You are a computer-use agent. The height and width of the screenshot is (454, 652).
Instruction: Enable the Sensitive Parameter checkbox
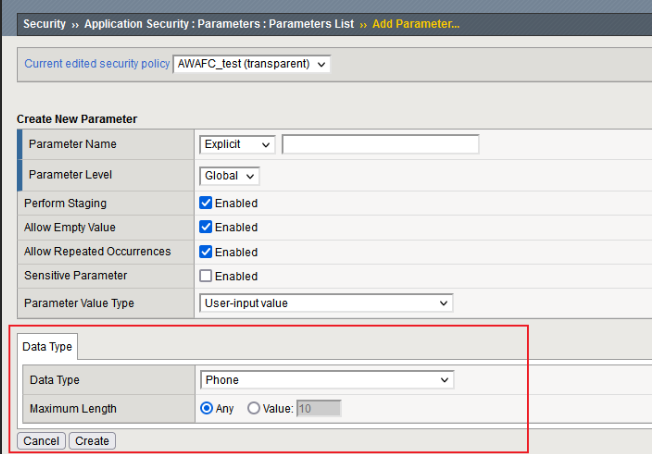click(x=206, y=276)
